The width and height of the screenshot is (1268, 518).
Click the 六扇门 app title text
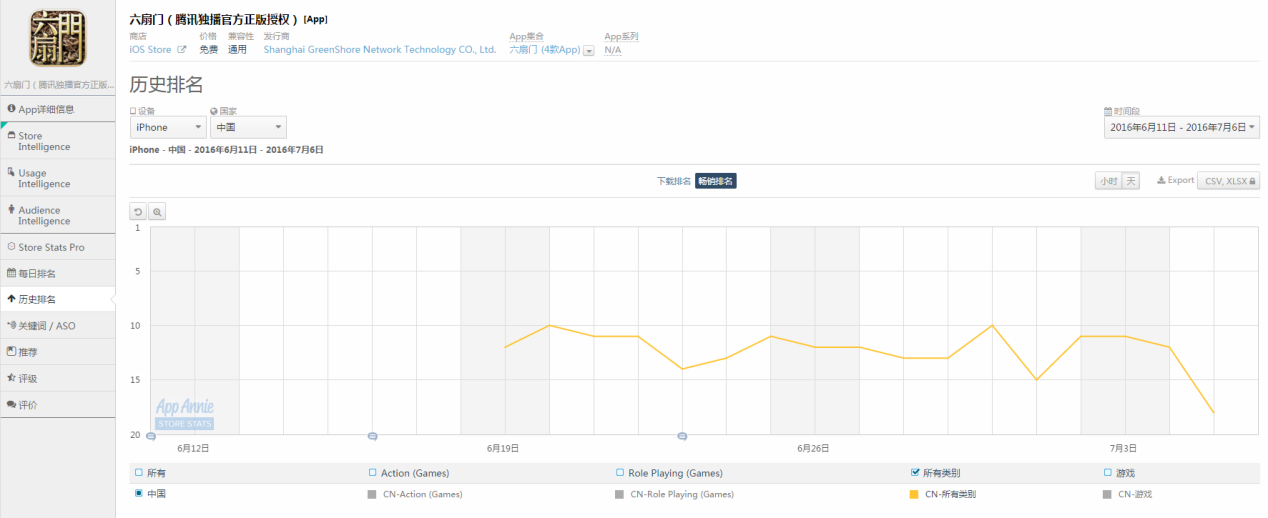[x=215, y=19]
